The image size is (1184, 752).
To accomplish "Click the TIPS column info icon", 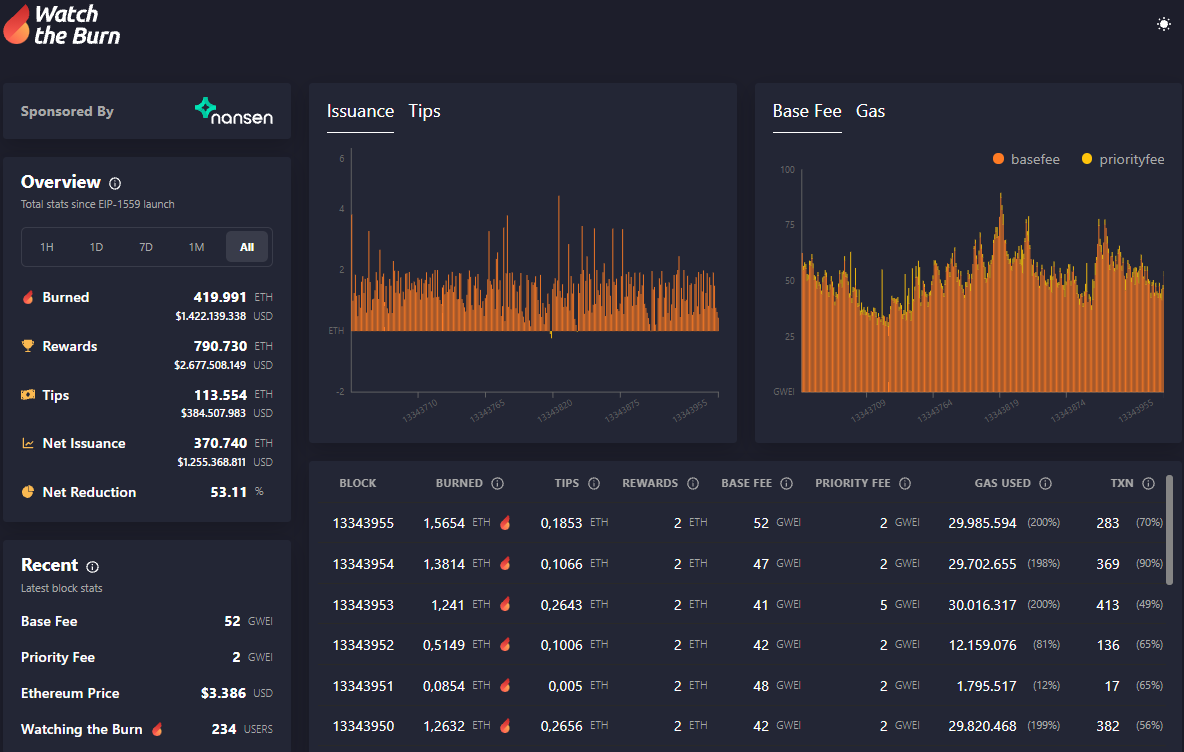I will click(x=594, y=483).
